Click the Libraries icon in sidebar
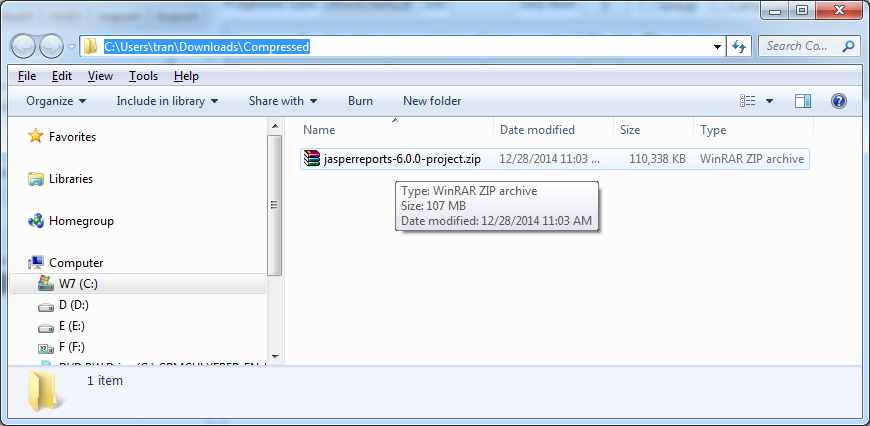Image resolution: width=870 pixels, height=426 pixels. coord(36,179)
